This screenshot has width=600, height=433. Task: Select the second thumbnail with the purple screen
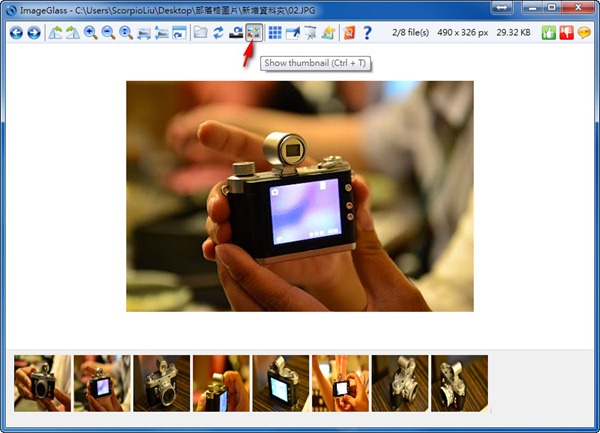click(102, 383)
